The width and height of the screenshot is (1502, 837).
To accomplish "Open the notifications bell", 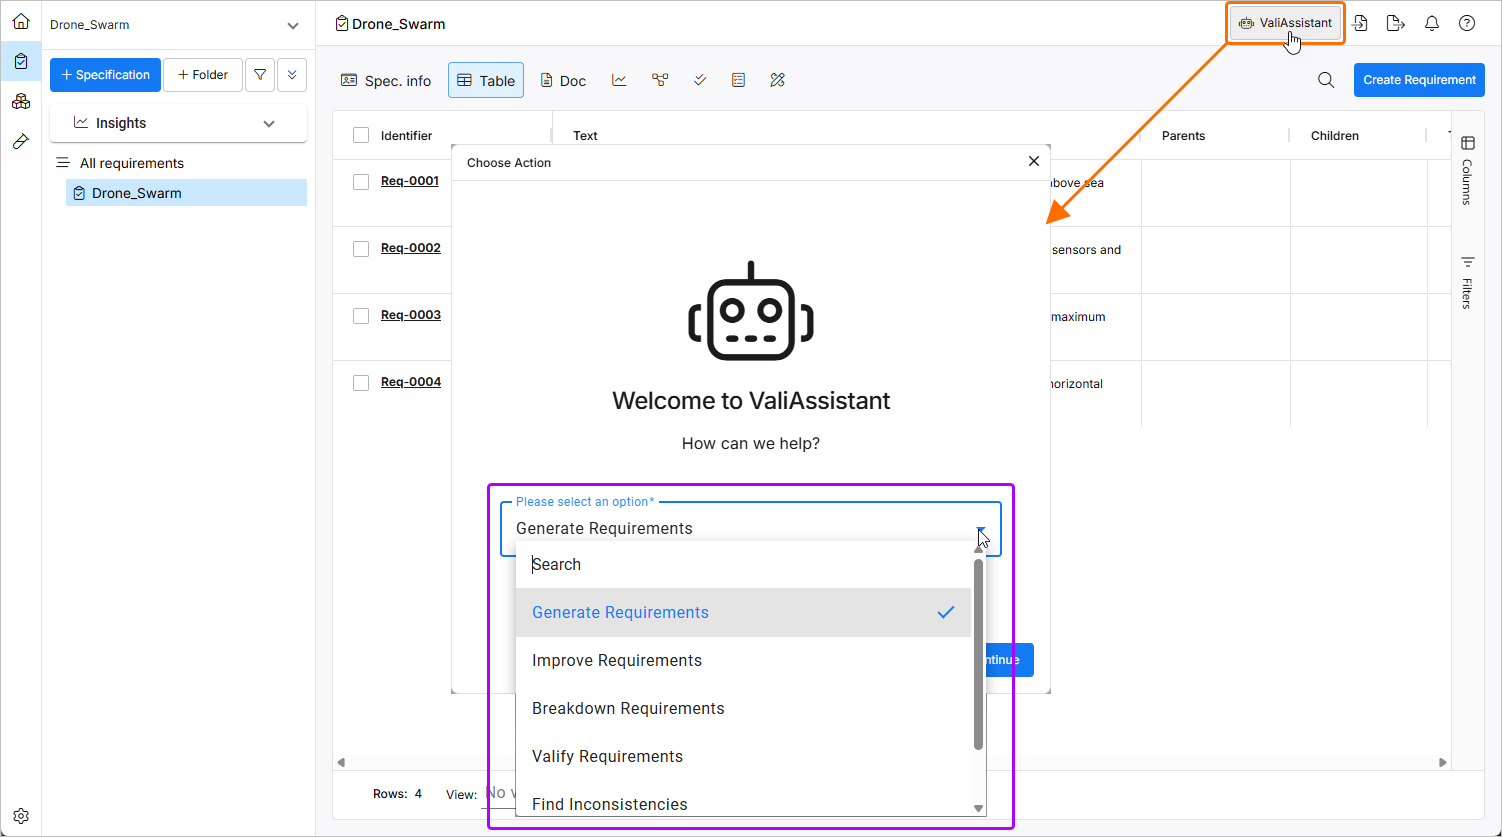I will pos(1432,23).
